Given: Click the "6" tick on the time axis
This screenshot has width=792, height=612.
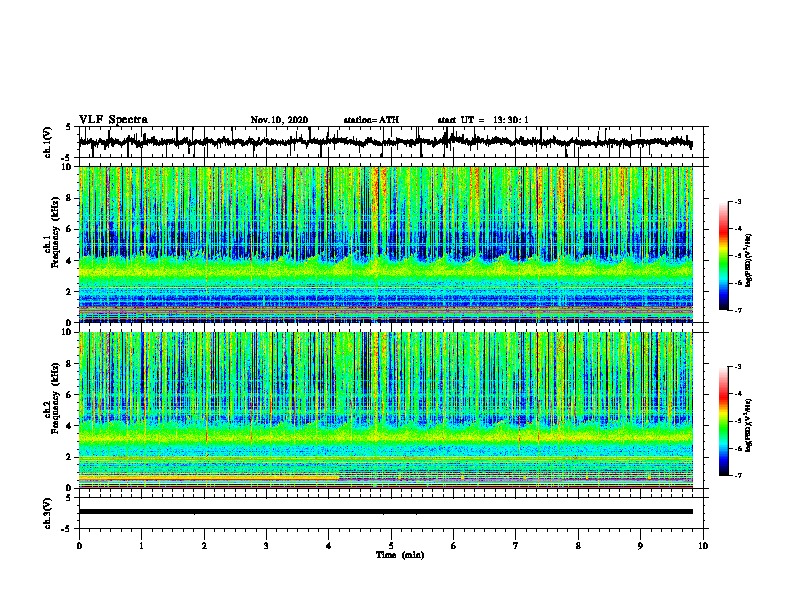Looking at the screenshot, I should 454,546.
